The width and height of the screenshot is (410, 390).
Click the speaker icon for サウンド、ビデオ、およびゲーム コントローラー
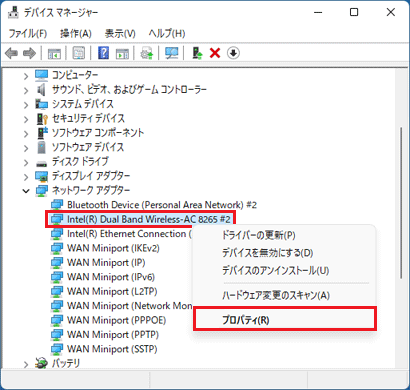coord(41,89)
